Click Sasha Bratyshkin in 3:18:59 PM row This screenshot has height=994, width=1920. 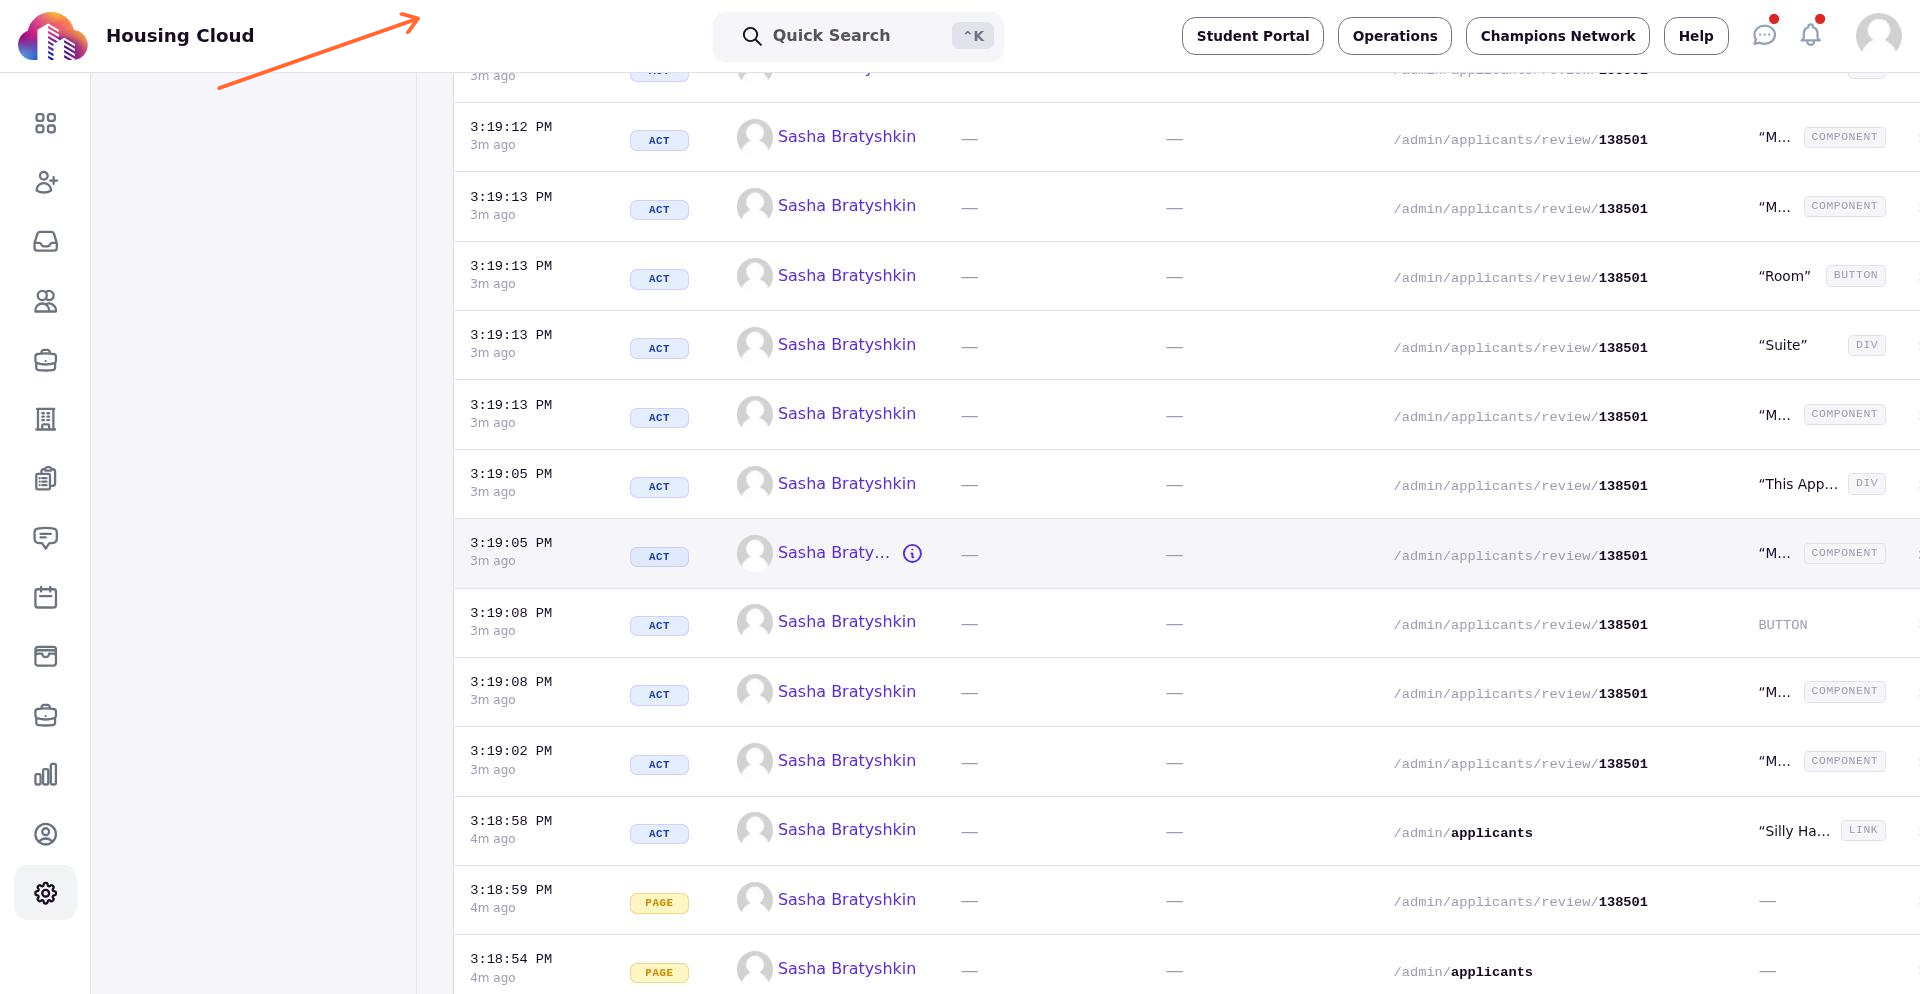point(846,899)
